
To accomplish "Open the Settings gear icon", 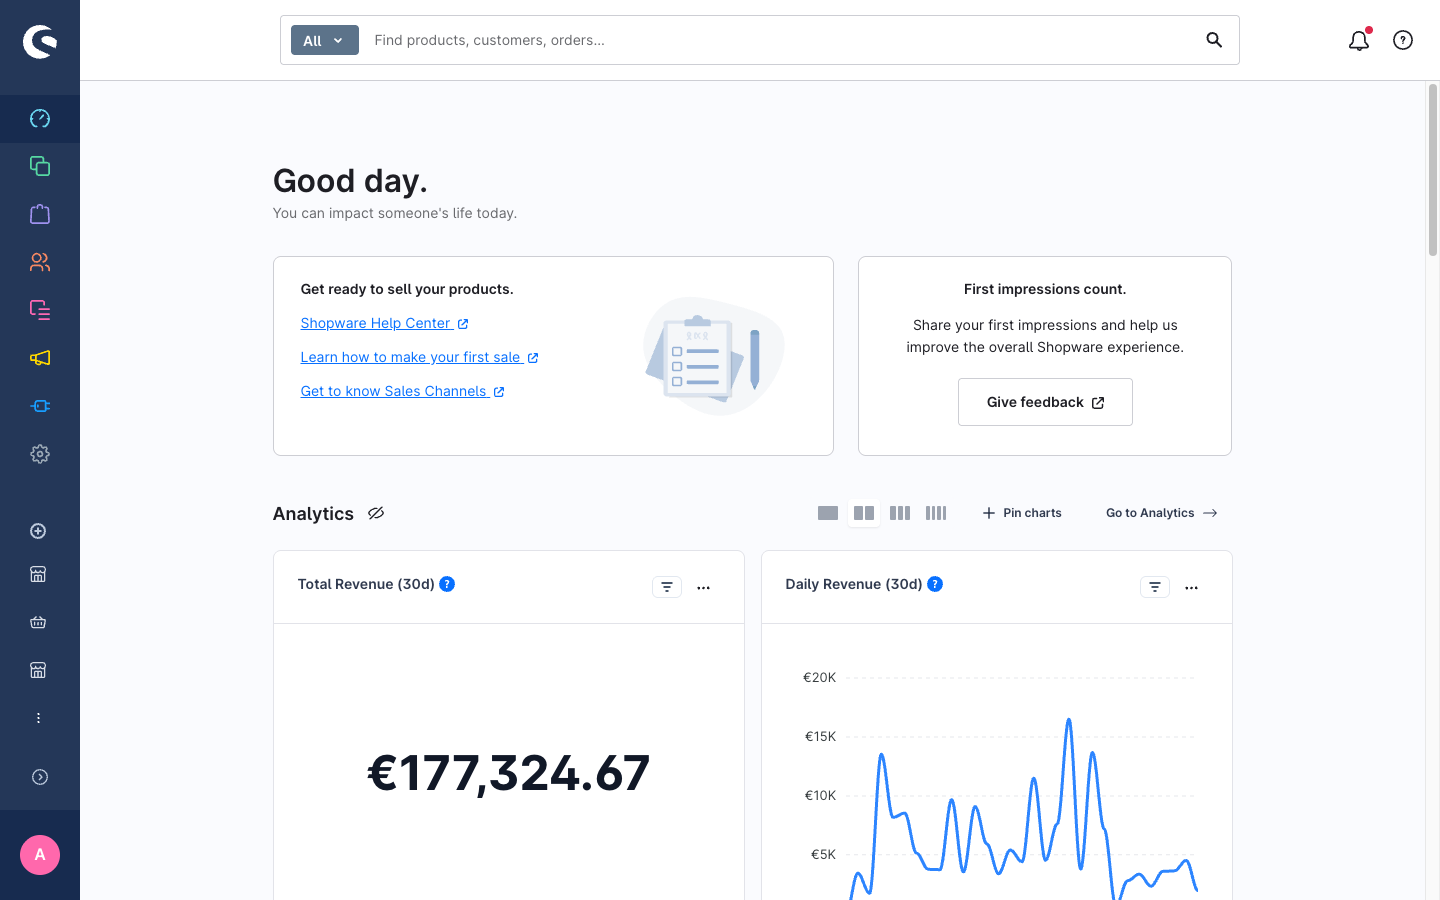I will 40,454.
